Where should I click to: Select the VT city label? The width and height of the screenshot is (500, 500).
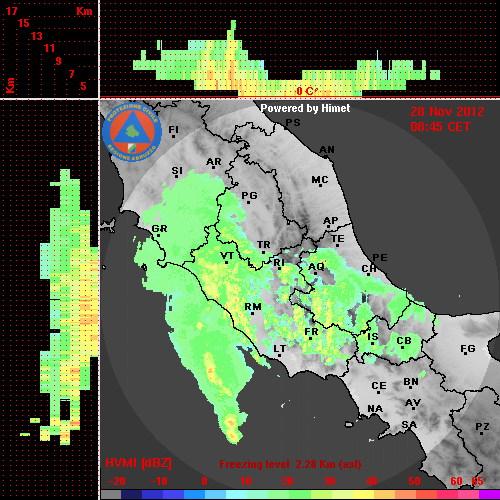tap(227, 256)
